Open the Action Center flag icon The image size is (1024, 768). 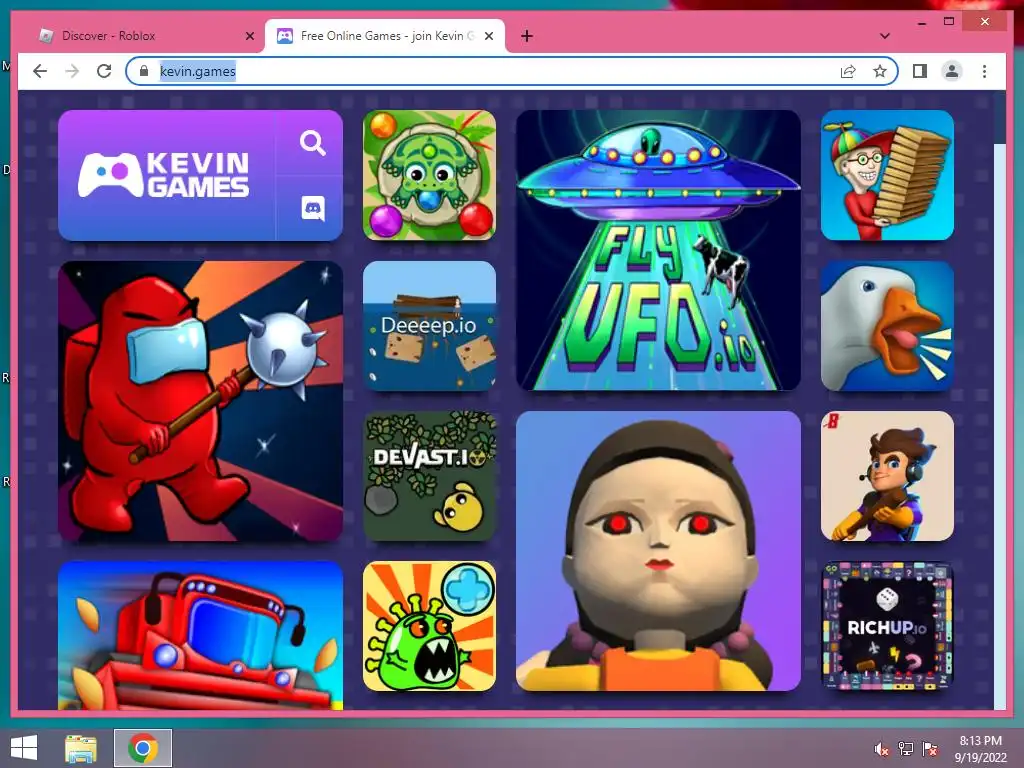[x=929, y=749]
